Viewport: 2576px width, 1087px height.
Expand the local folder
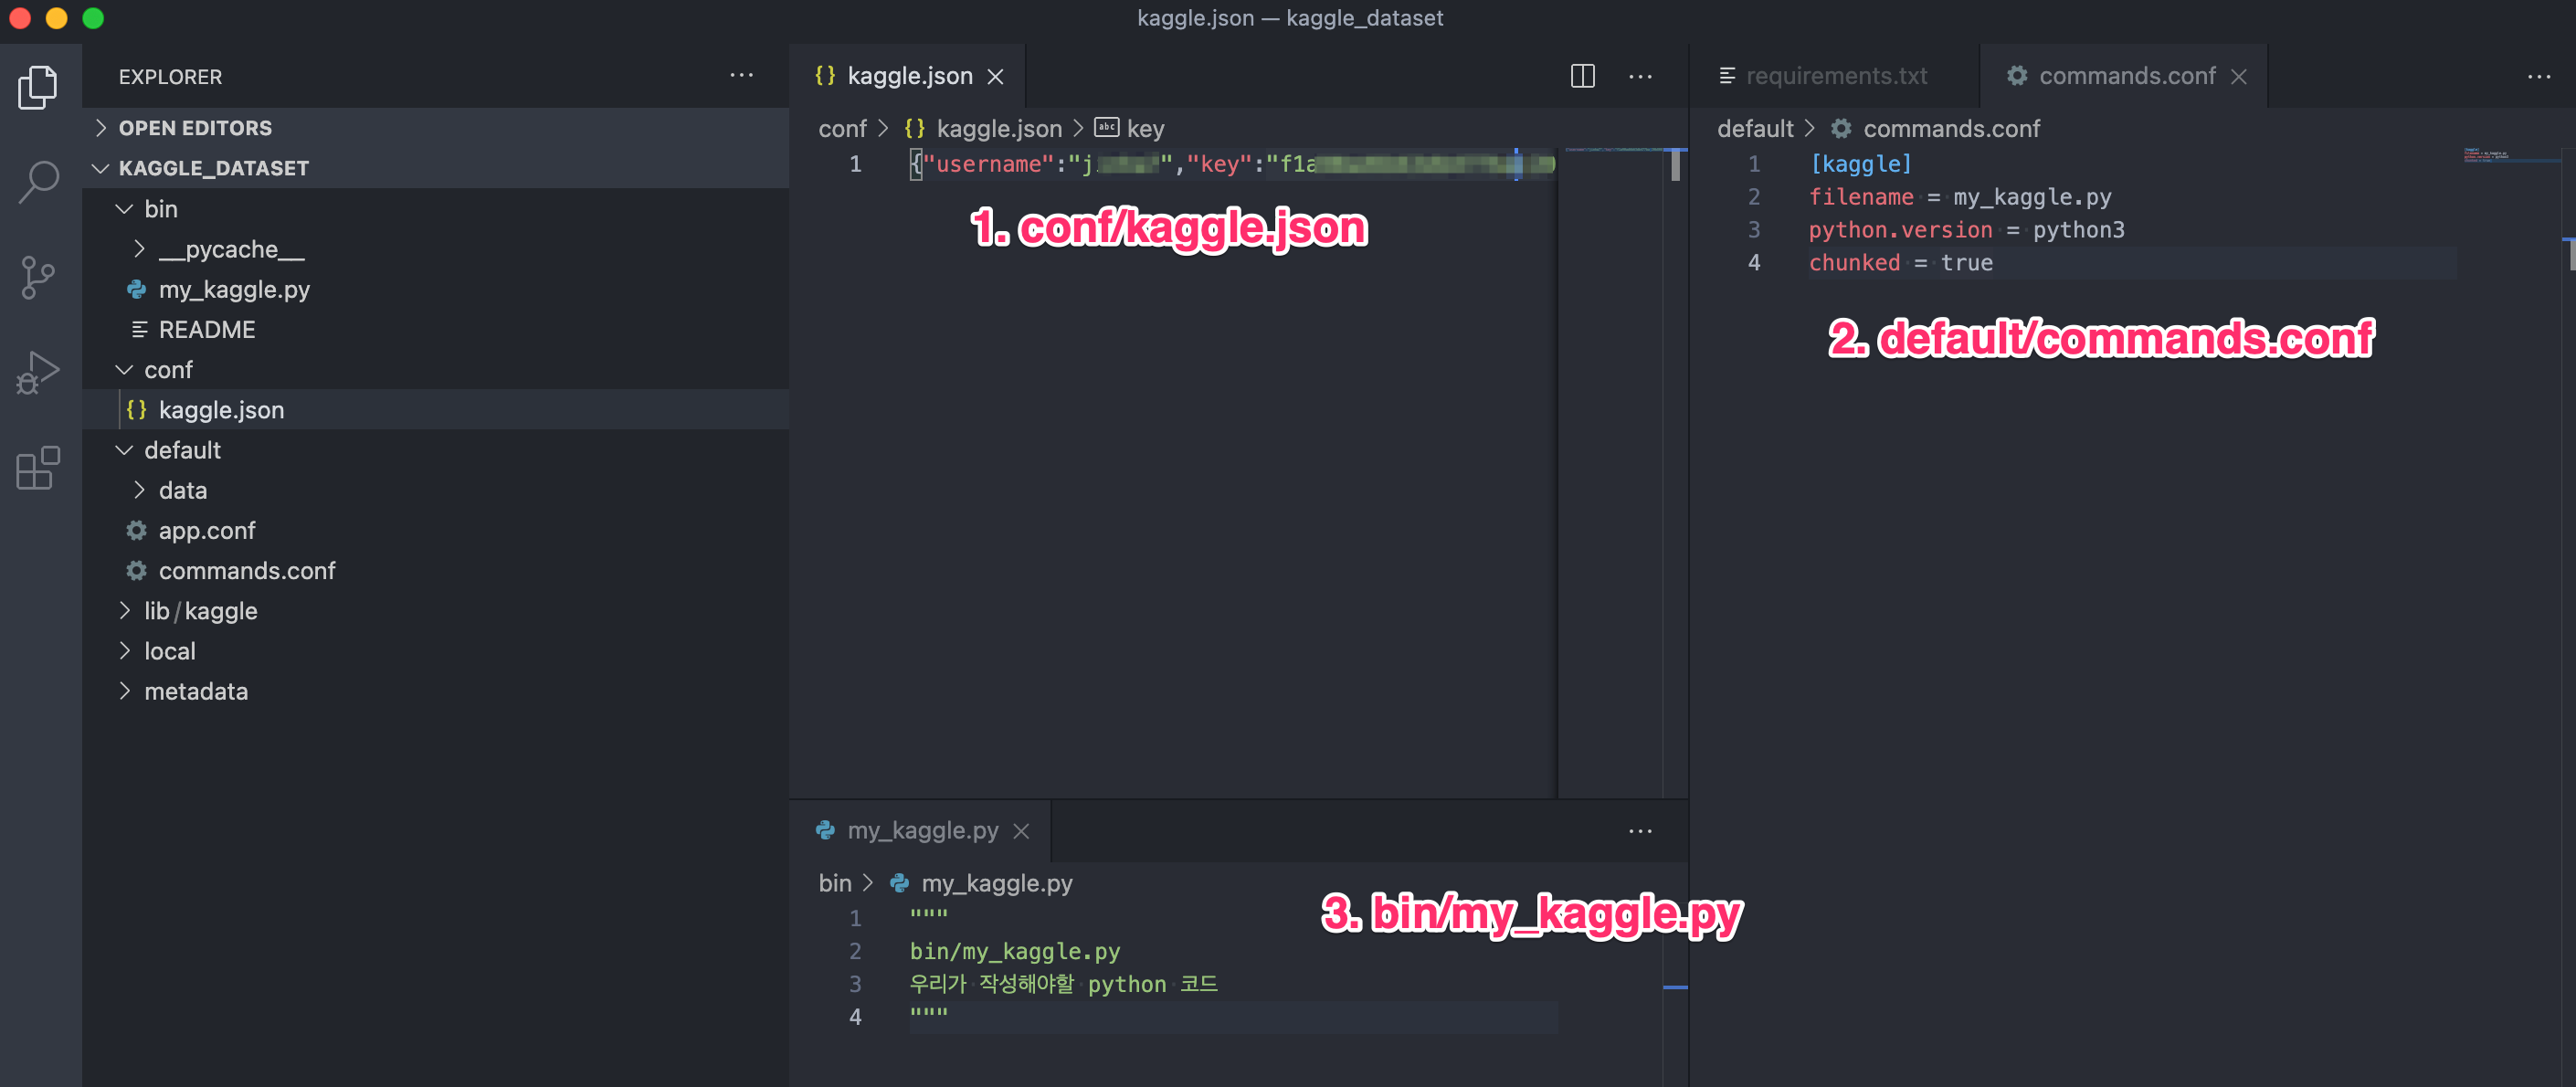click(x=124, y=651)
